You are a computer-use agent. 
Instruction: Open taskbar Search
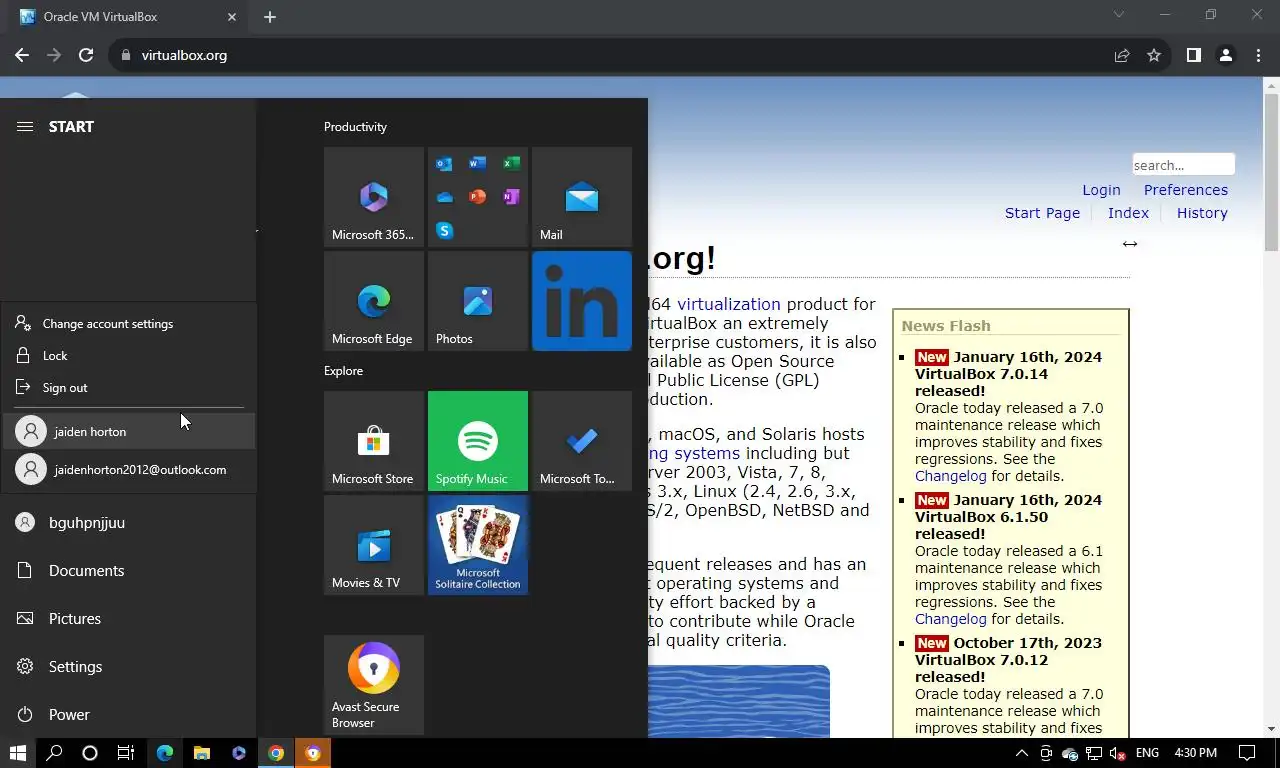[x=54, y=753]
